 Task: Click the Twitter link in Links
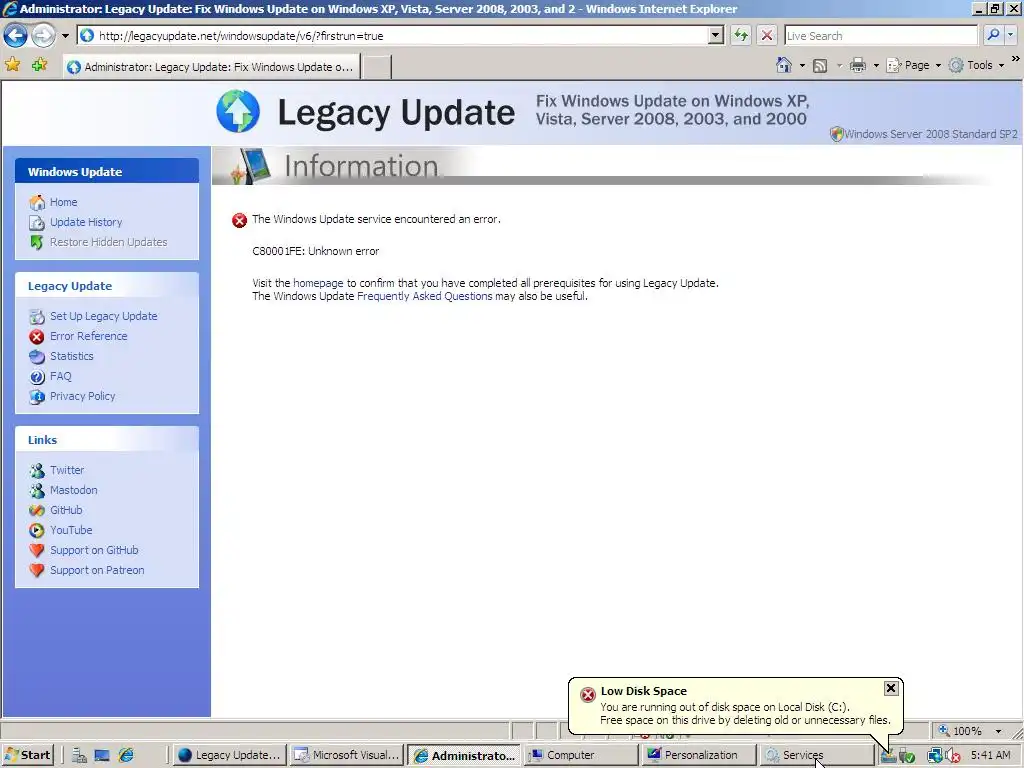(x=67, y=470)
